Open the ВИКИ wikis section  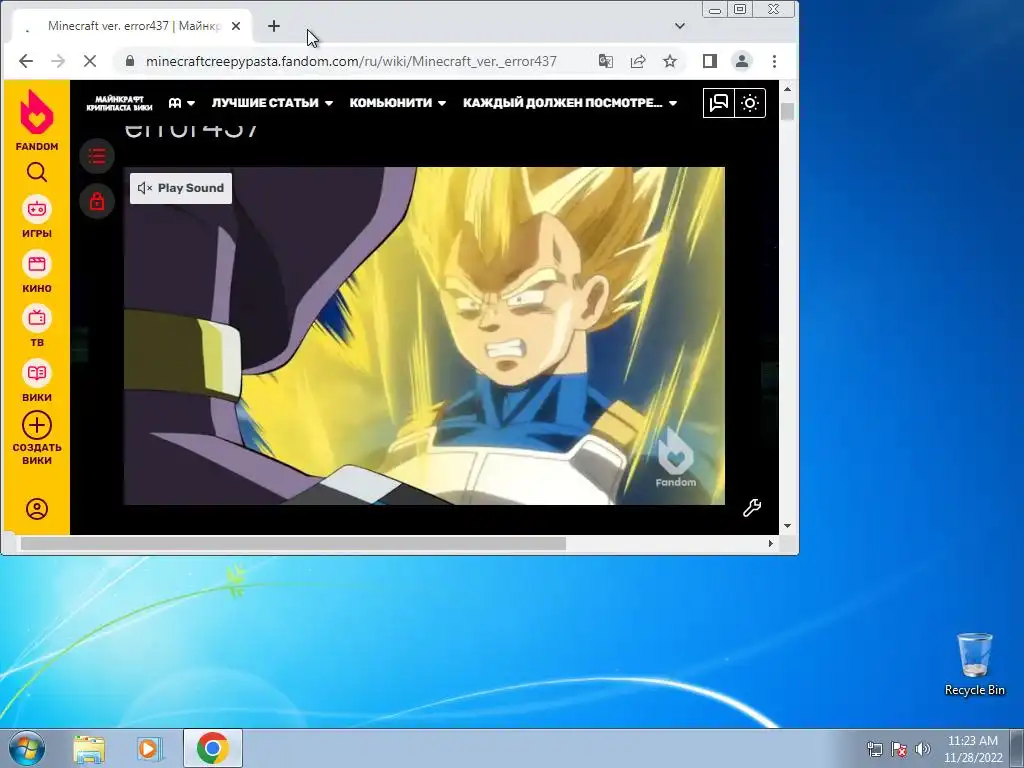[37, 381]
